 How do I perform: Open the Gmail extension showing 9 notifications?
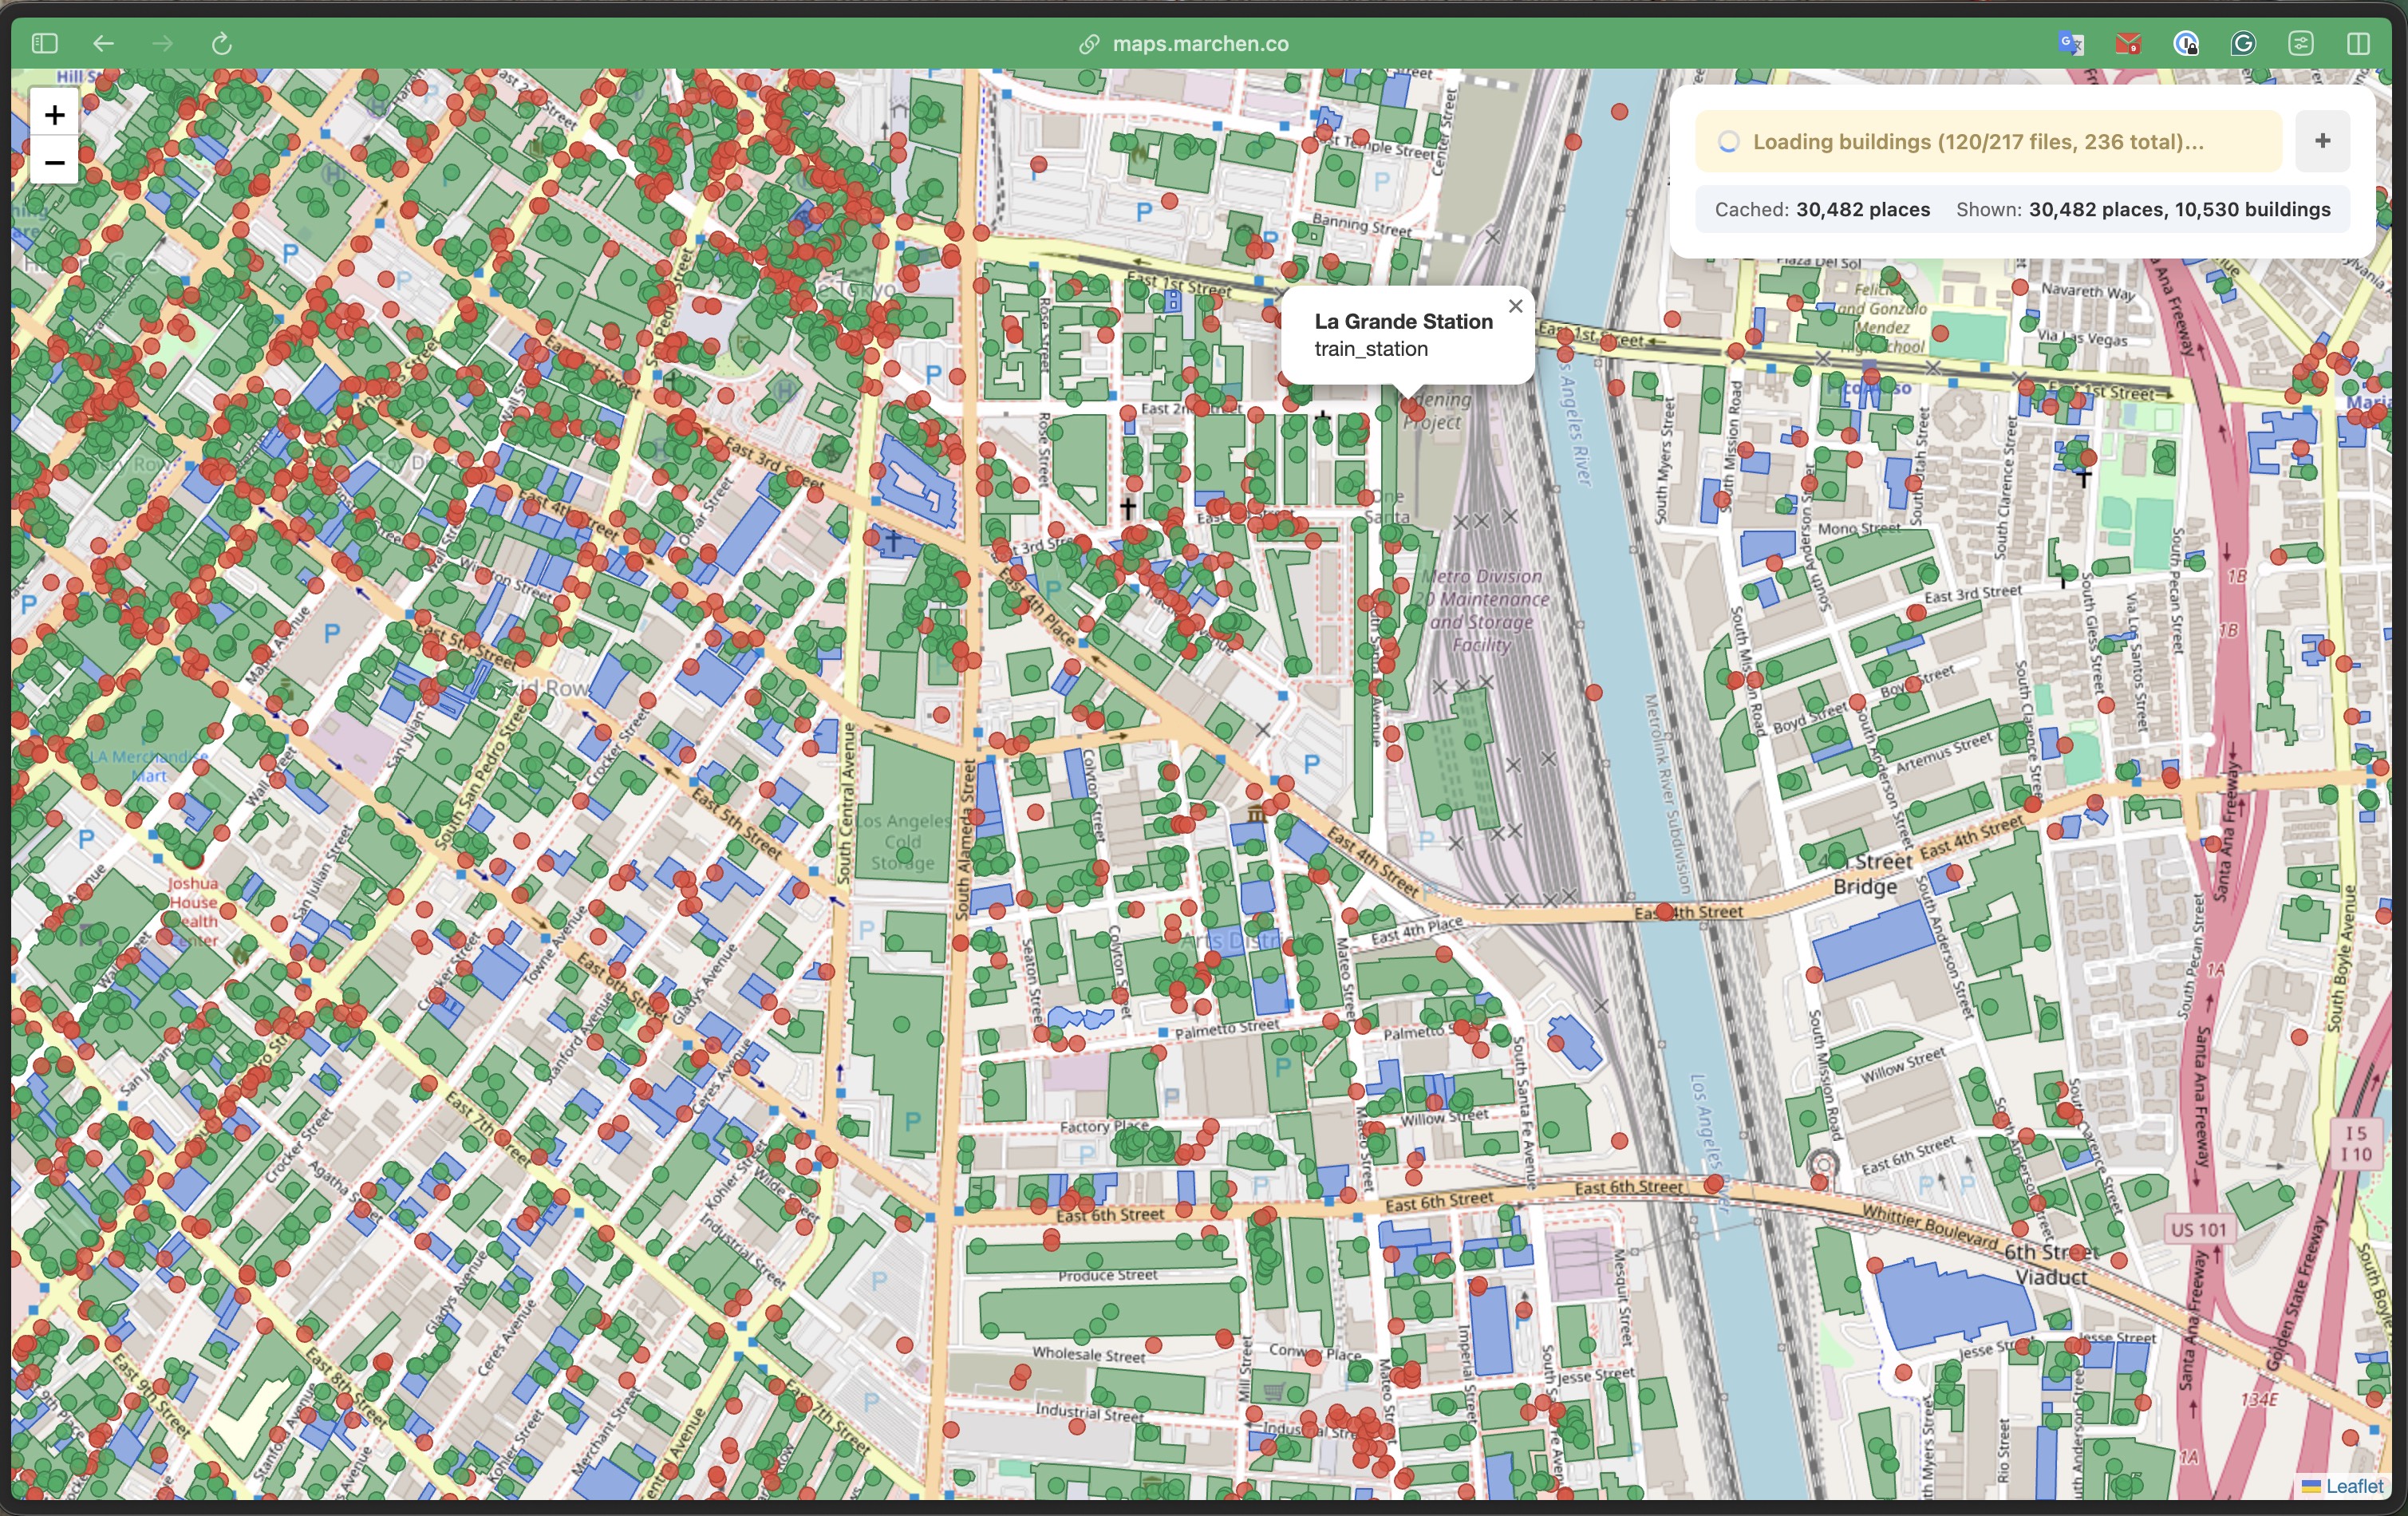coord(2128,43)
